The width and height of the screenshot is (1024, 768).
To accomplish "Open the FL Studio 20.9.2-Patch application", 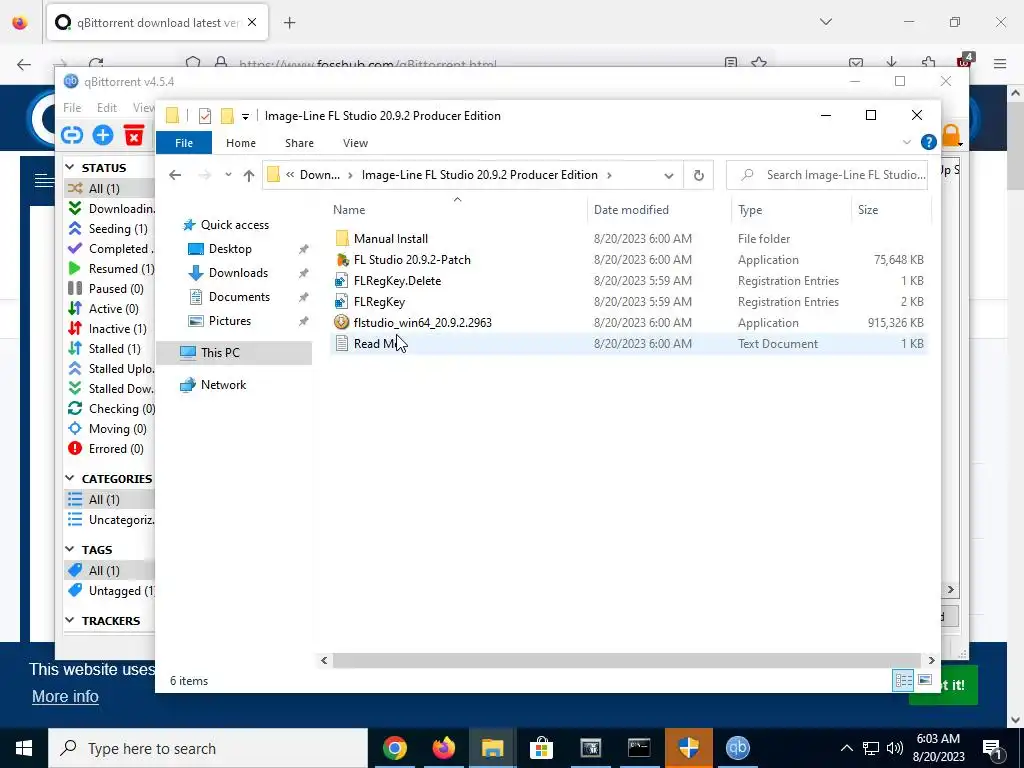I will pyautogui.click(x=411, y=260).
